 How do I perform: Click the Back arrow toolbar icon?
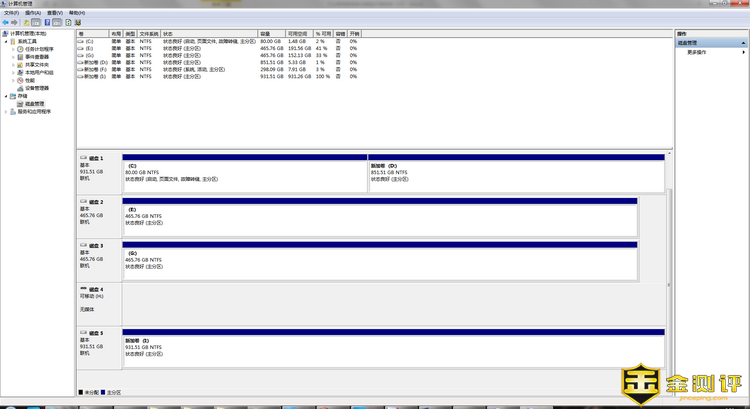pos(6,21)
